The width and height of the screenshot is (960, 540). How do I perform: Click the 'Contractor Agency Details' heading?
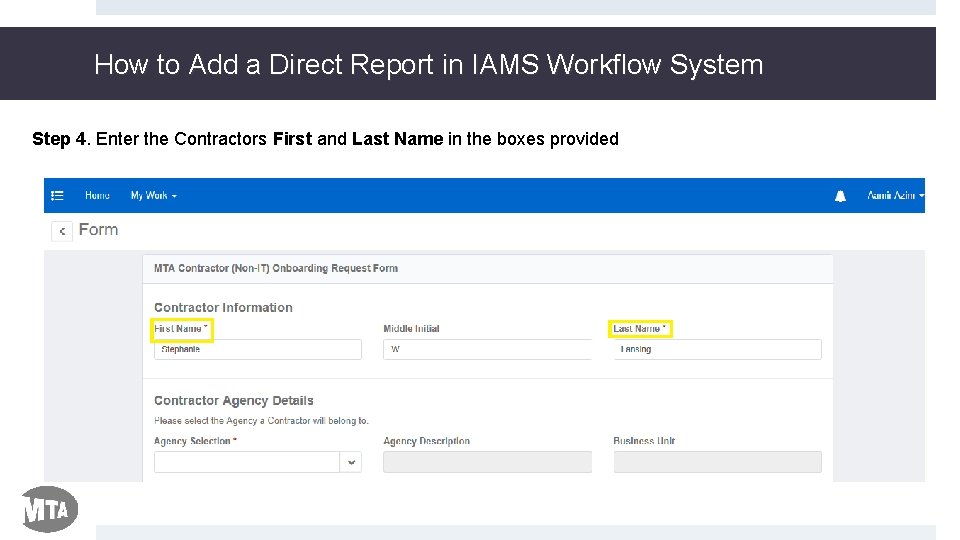coord(233,400)
